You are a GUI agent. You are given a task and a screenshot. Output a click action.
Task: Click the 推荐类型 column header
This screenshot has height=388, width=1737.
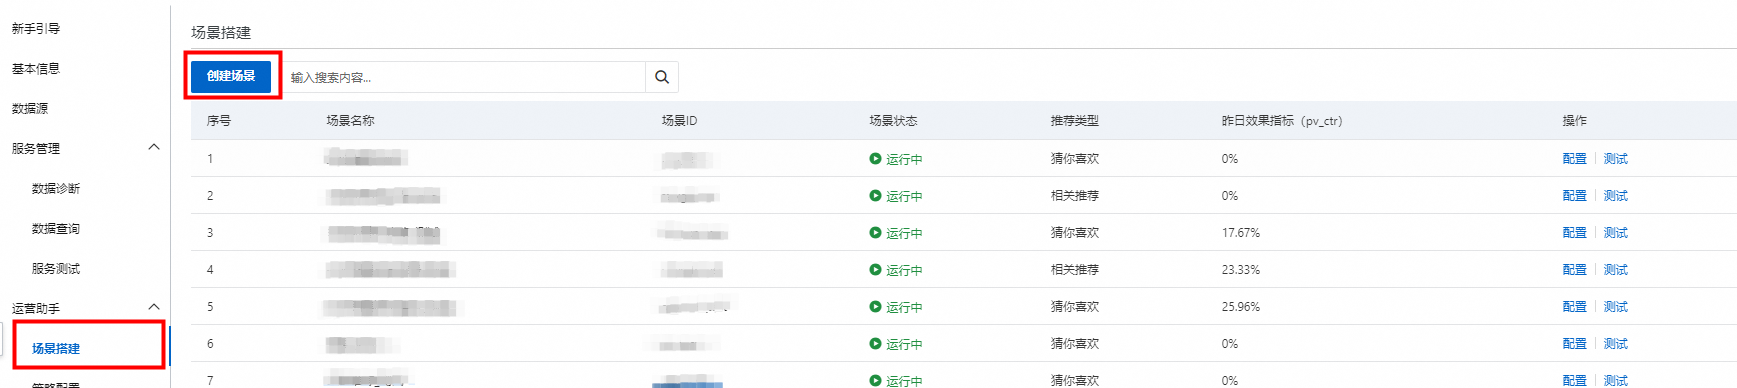[1075, 121]
